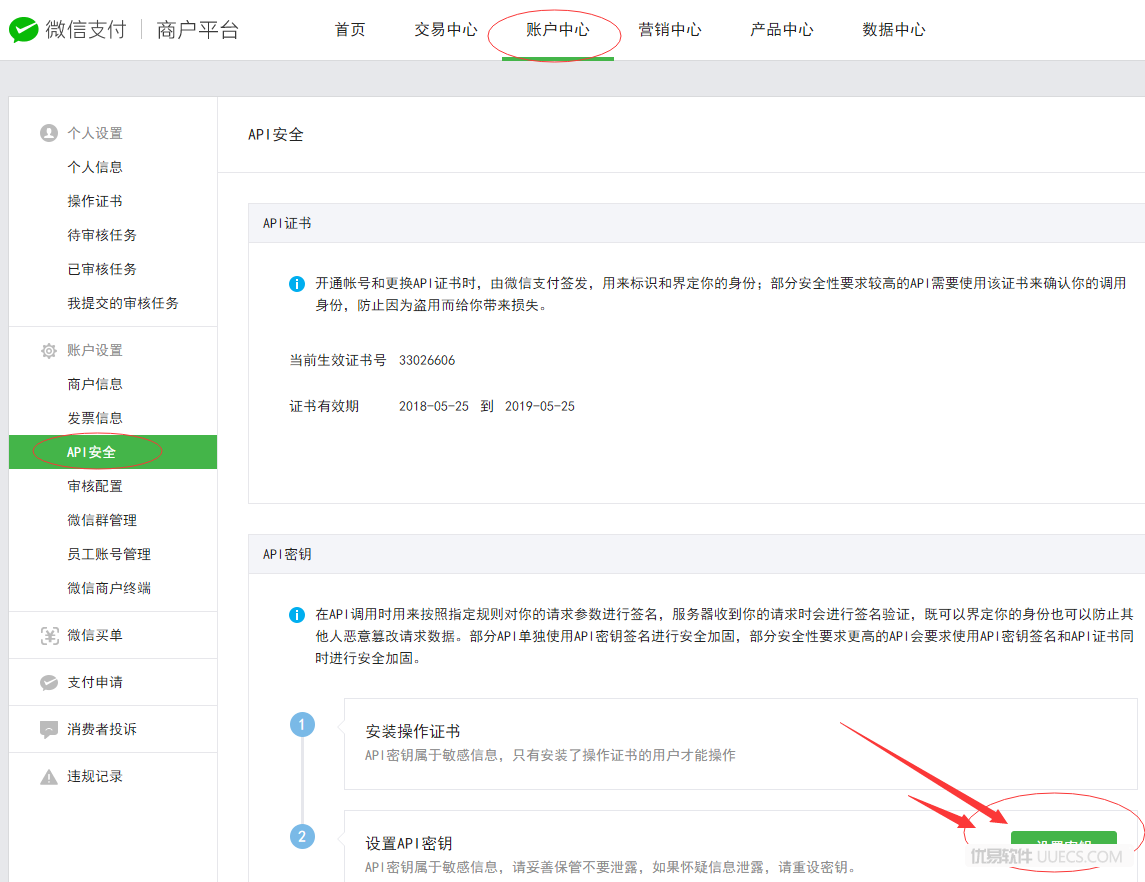The height and width of the screenshot is (882, 1145).
Task: Select 已审核任务 in sidebar
Action: (102, 269)
